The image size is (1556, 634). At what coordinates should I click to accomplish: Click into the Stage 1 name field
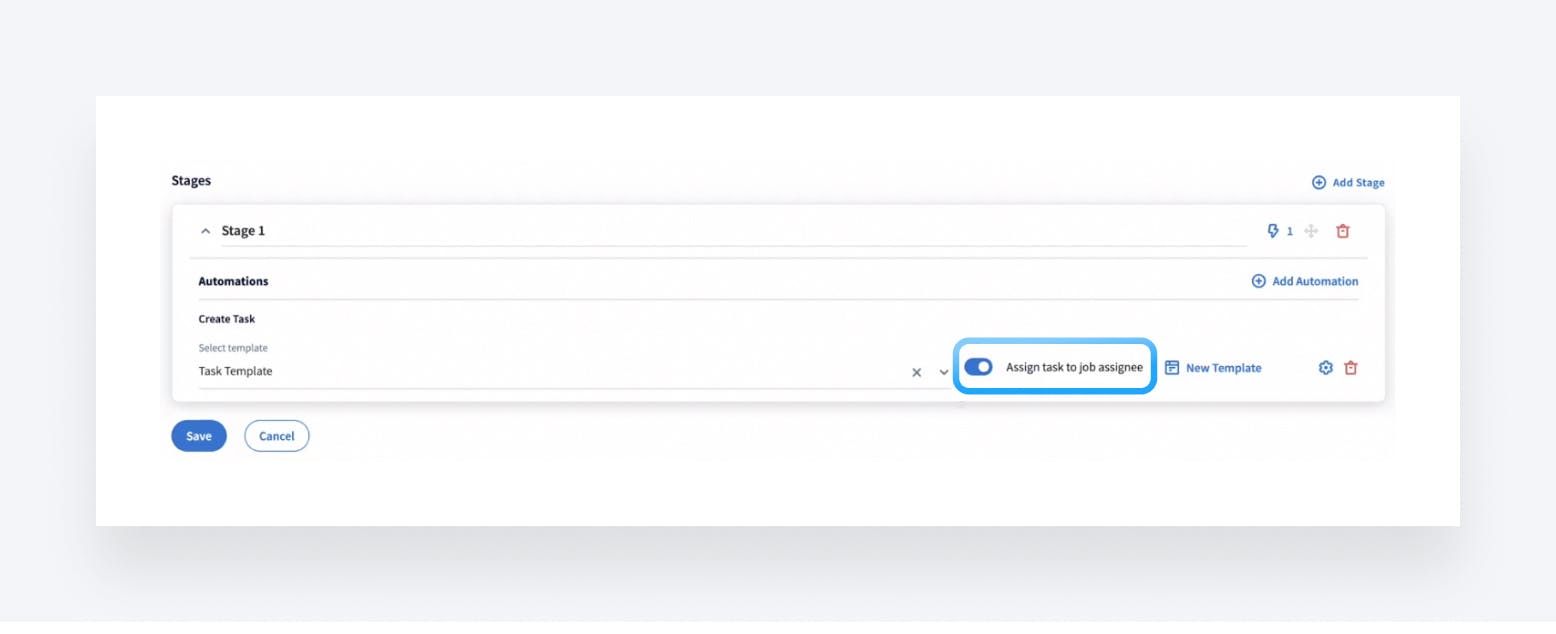coord(733,231)
